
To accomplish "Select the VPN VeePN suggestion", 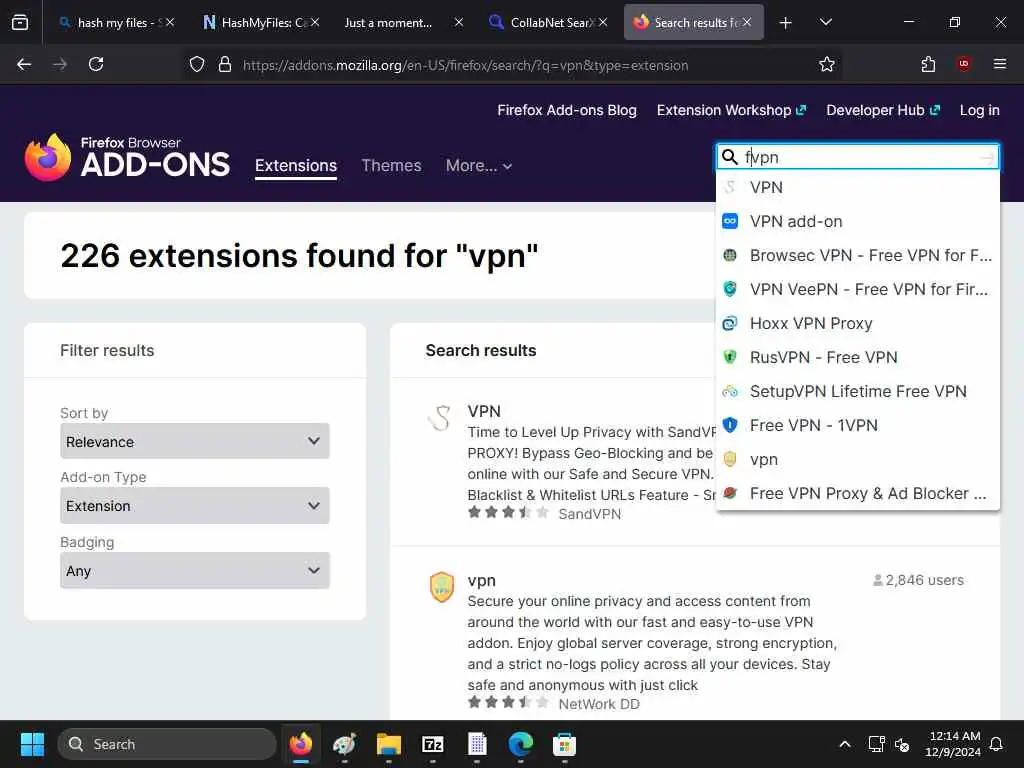I will pos(857,289).
